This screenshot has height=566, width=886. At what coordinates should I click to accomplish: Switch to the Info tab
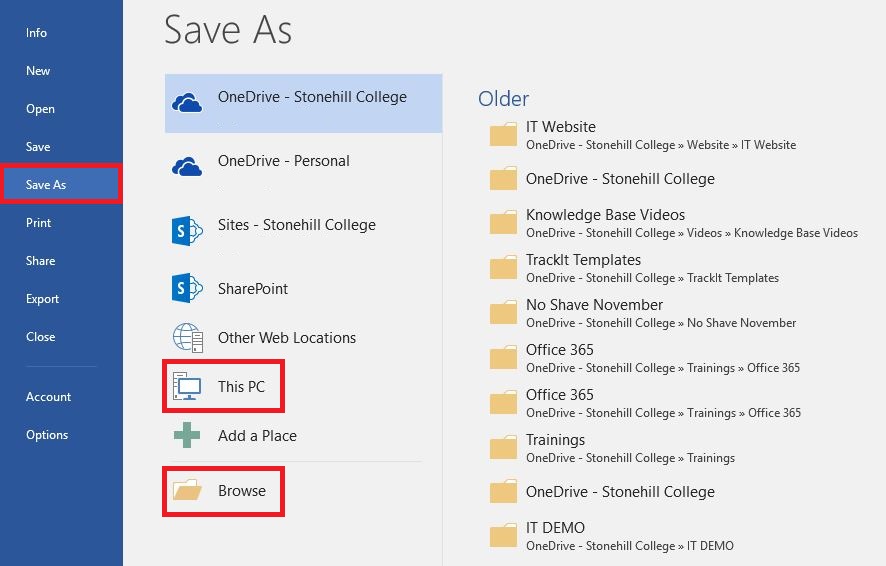tap(36, 33)
